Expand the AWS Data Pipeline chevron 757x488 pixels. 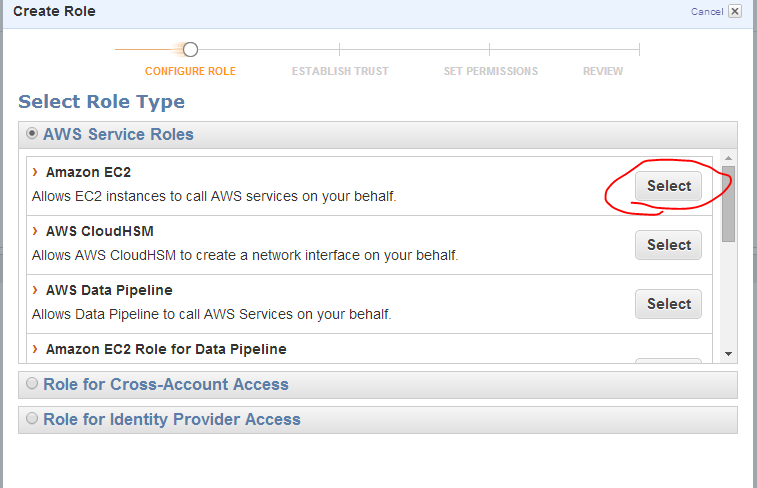pyautogui.click(x=35, y=290)
